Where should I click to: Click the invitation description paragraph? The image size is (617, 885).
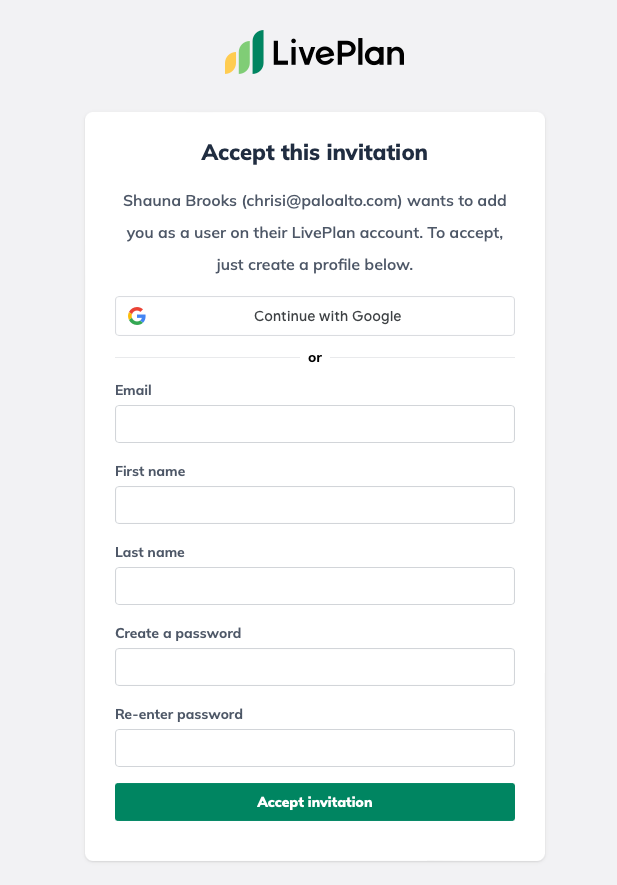315,232
